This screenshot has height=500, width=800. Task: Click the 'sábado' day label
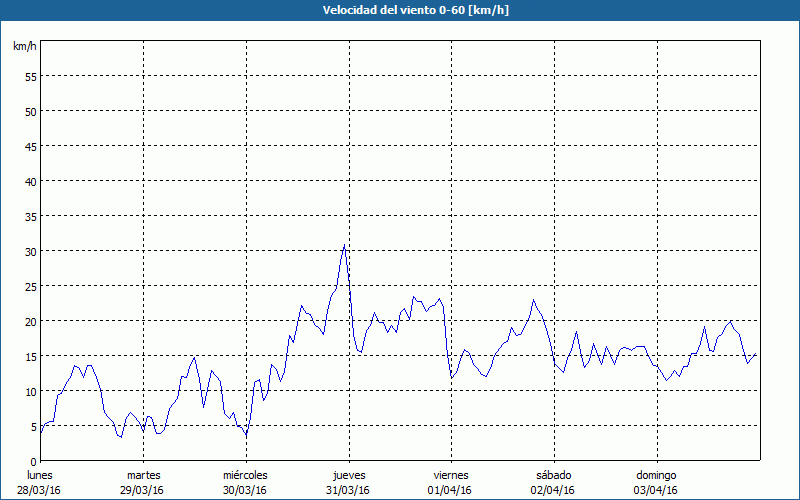click(553, 475)
